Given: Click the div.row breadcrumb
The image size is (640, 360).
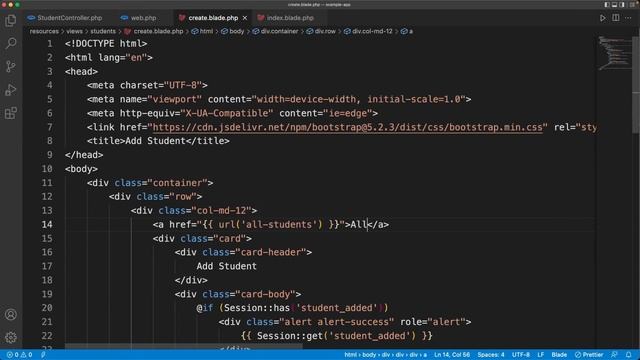Looking at the screenshot, I should tap(321, 31).
